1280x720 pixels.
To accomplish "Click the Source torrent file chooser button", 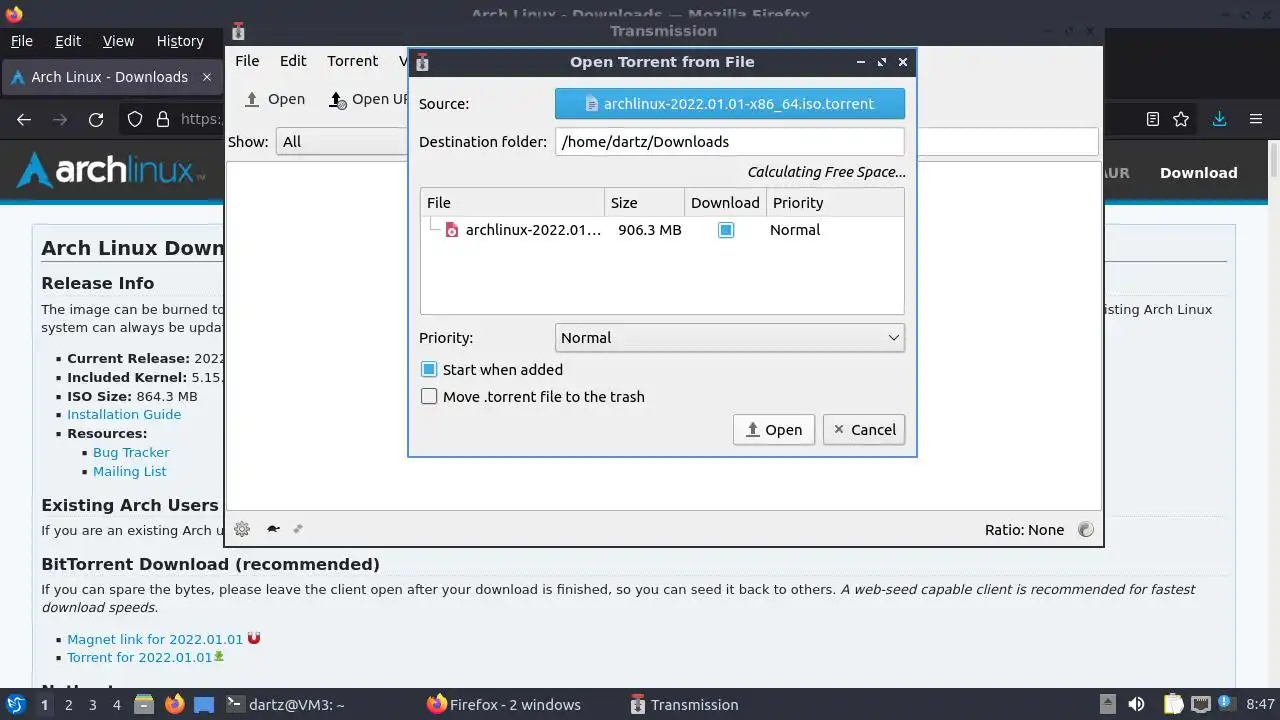I will pyautogui.click(x=729, y=104).
